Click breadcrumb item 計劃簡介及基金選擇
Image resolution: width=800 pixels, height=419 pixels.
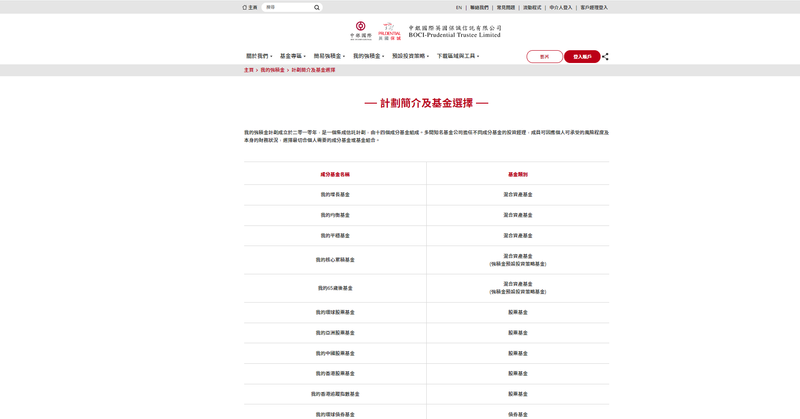click(313, 70)
